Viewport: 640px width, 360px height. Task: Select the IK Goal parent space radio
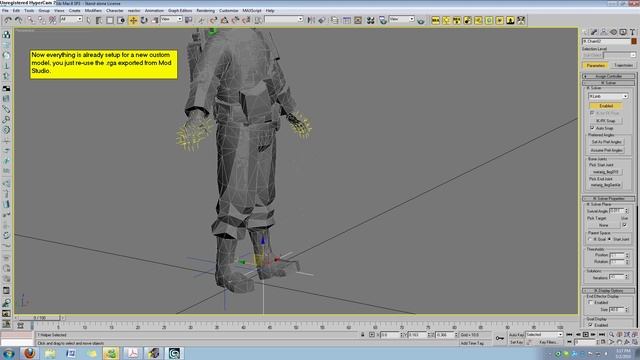(x=590, y=239)
